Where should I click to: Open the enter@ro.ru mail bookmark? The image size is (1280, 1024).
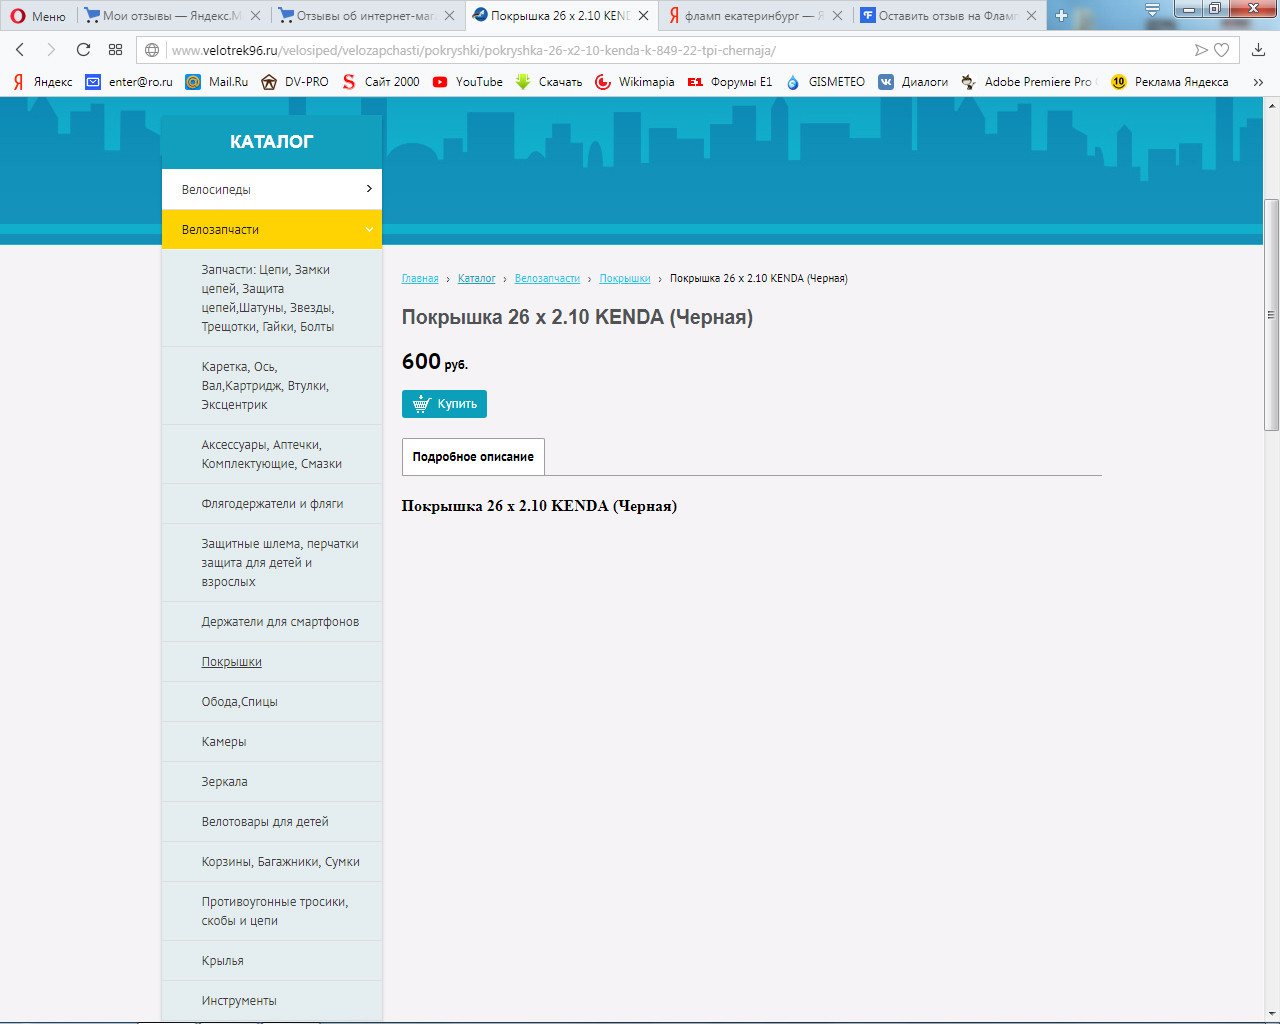point(129,82)
